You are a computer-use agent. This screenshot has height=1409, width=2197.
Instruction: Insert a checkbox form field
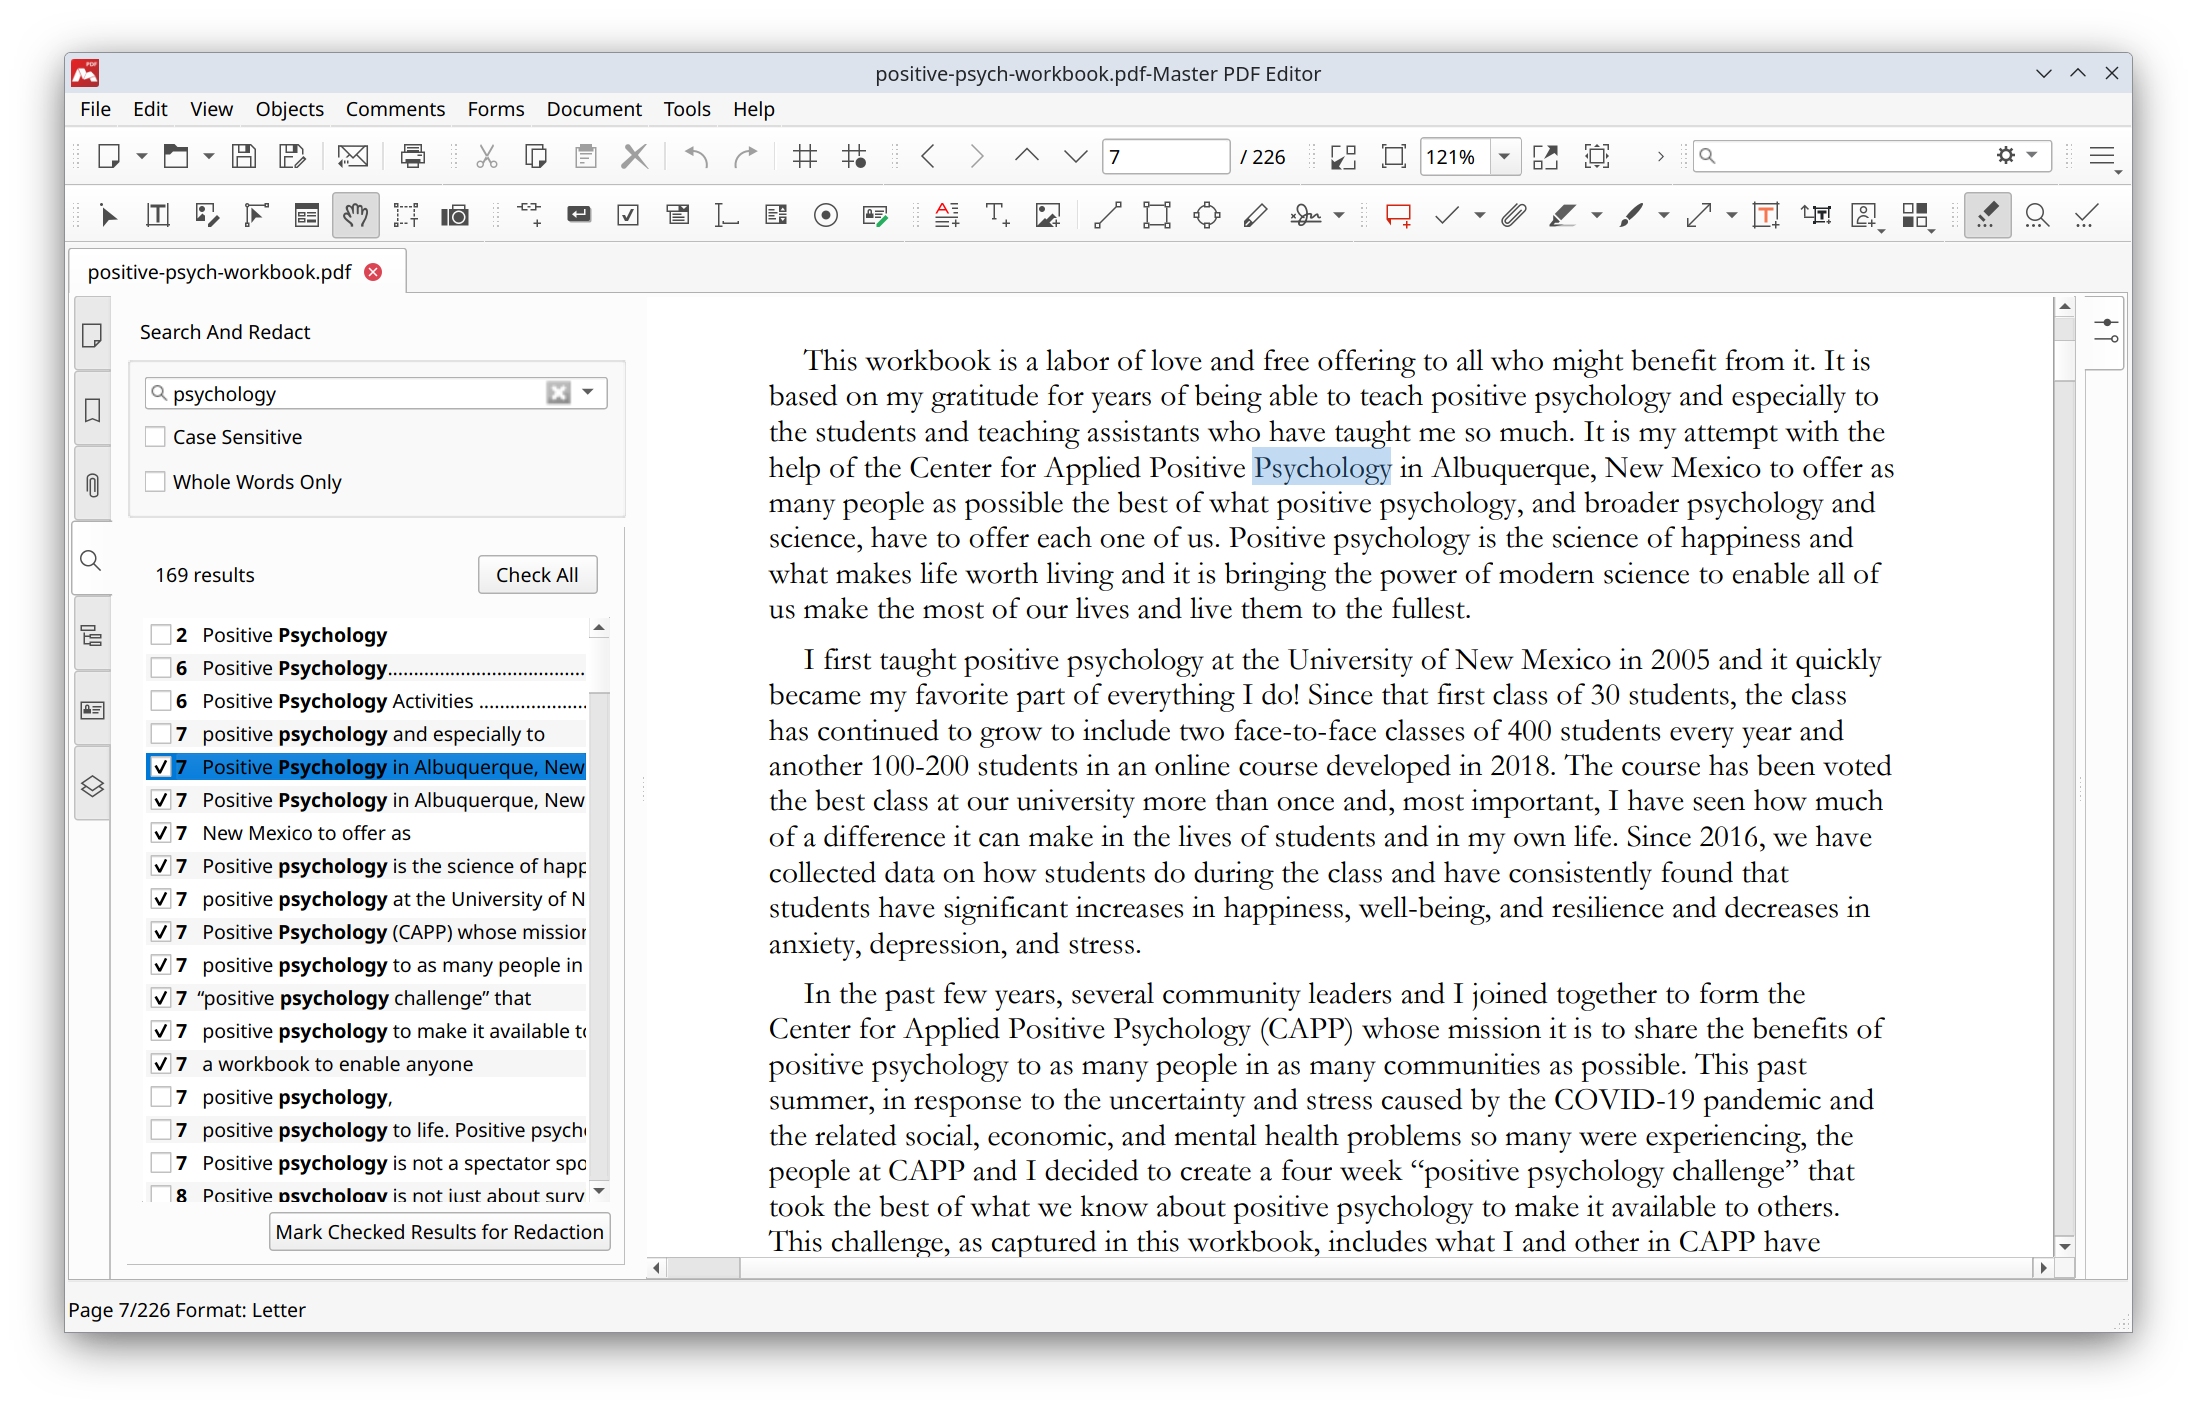[x=628, y=214]
